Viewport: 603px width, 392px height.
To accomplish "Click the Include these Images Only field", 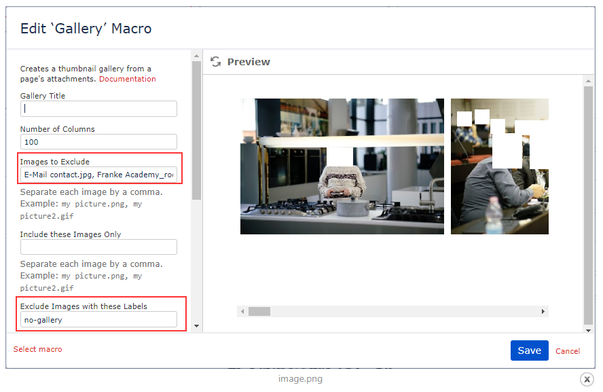I will click(x=98, y=247).
